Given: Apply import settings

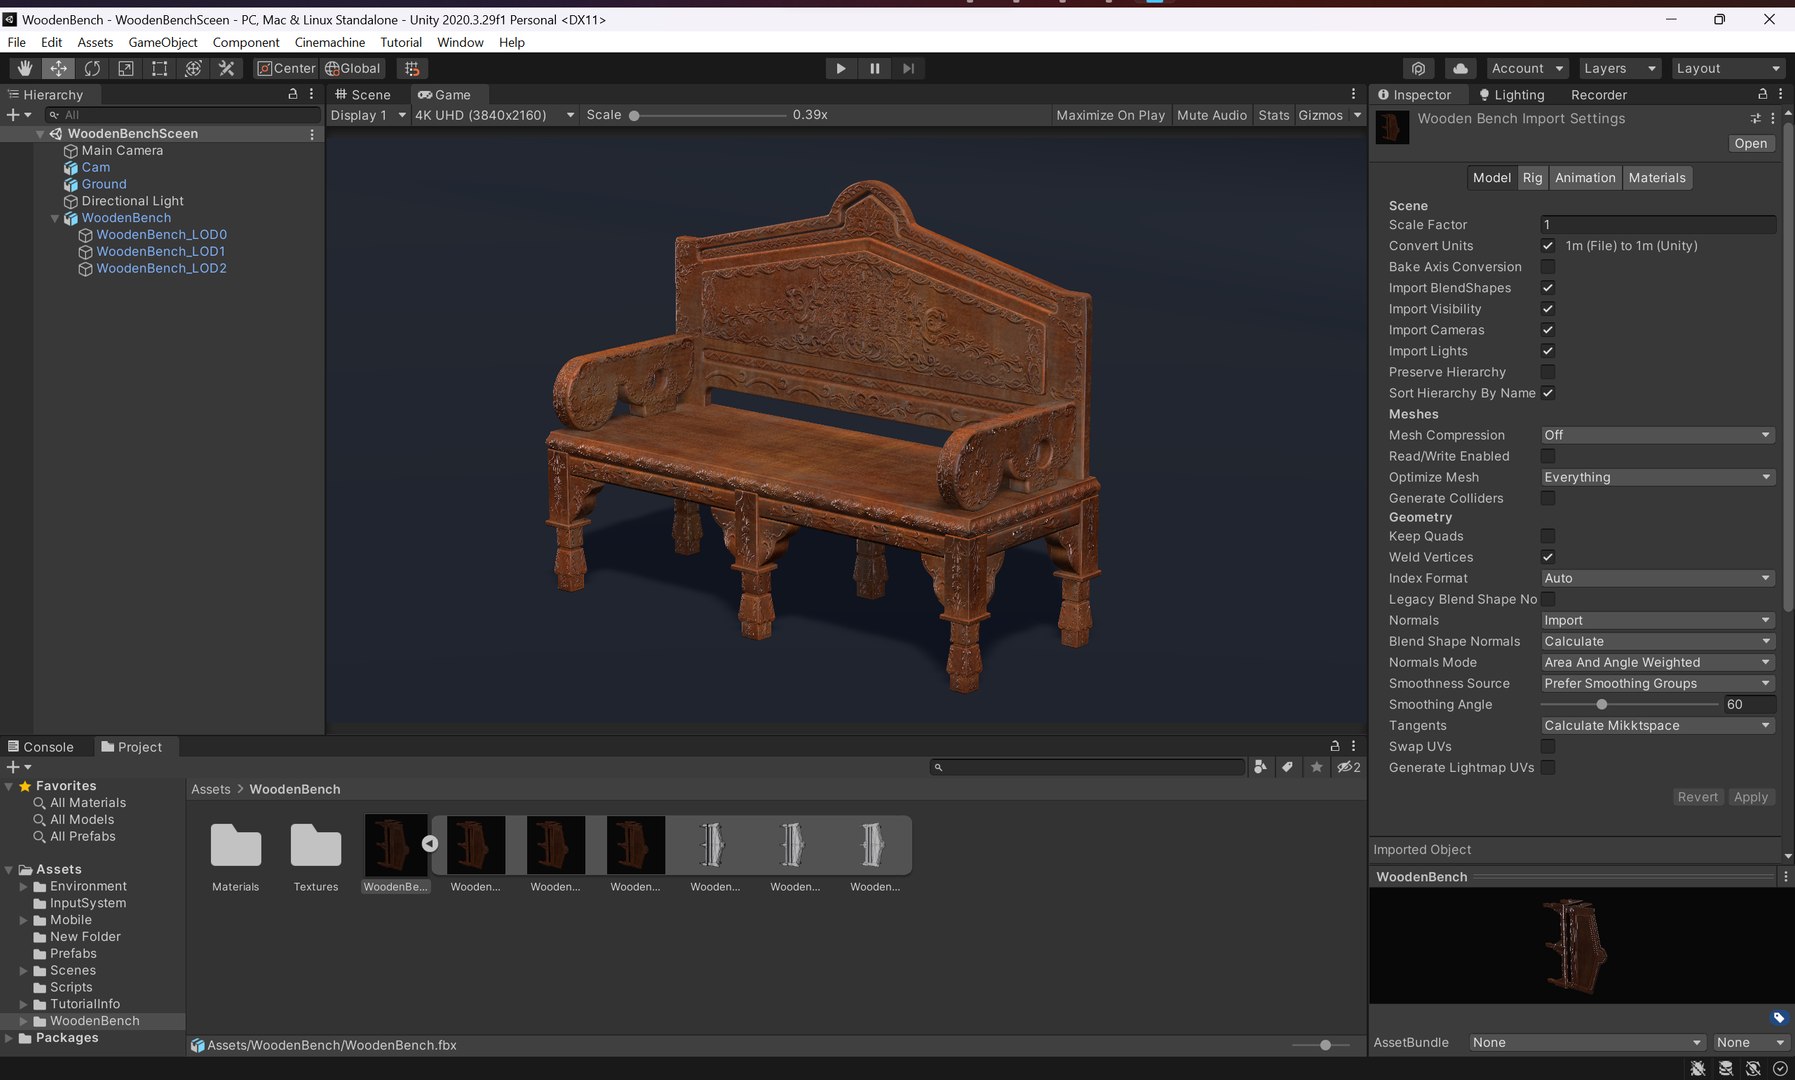Looking at the screenshot, I should (1751, 797).
